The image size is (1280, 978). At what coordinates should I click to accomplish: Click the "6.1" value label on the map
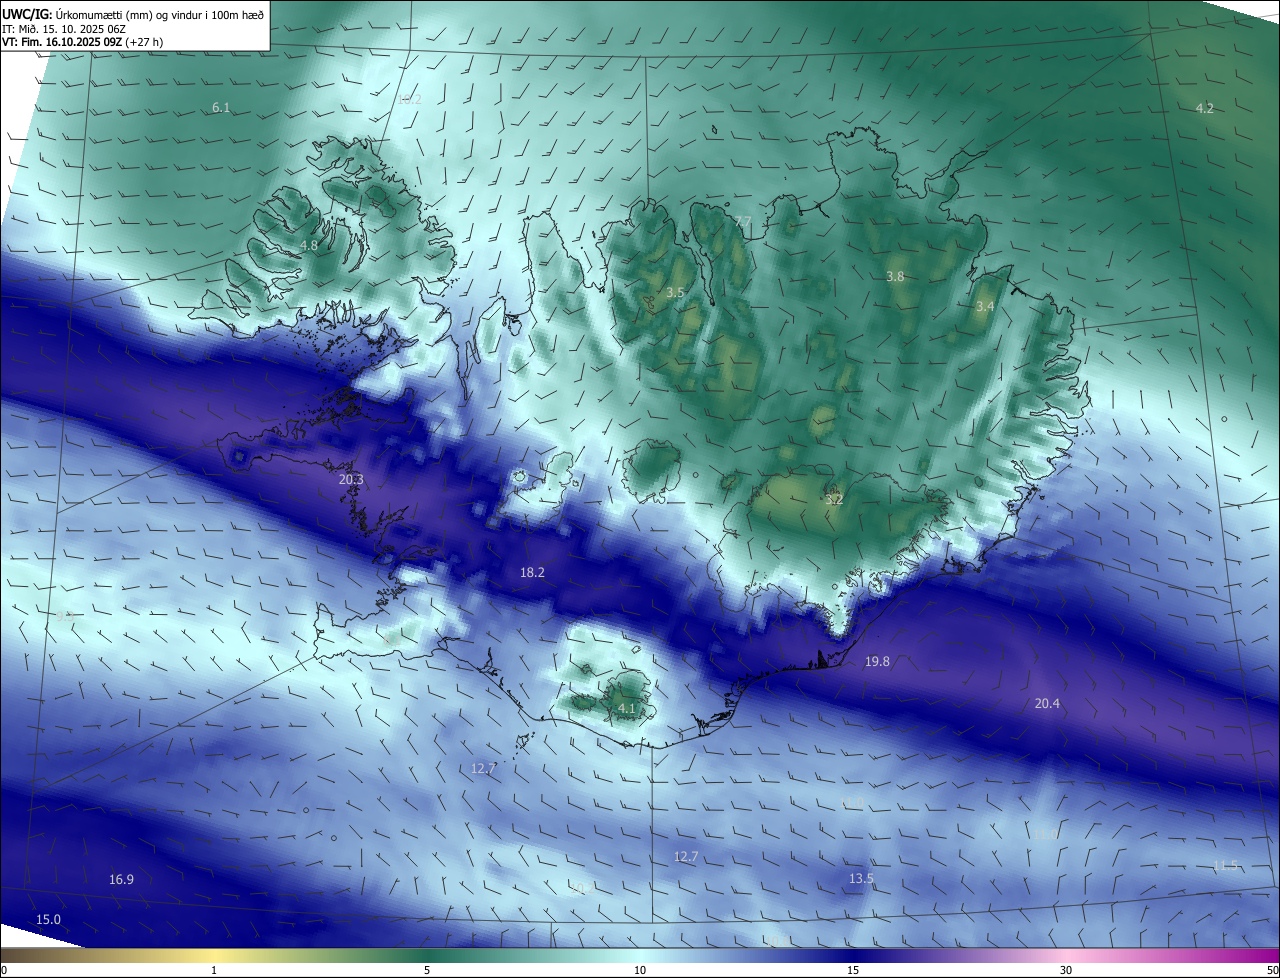coord(221,107)
